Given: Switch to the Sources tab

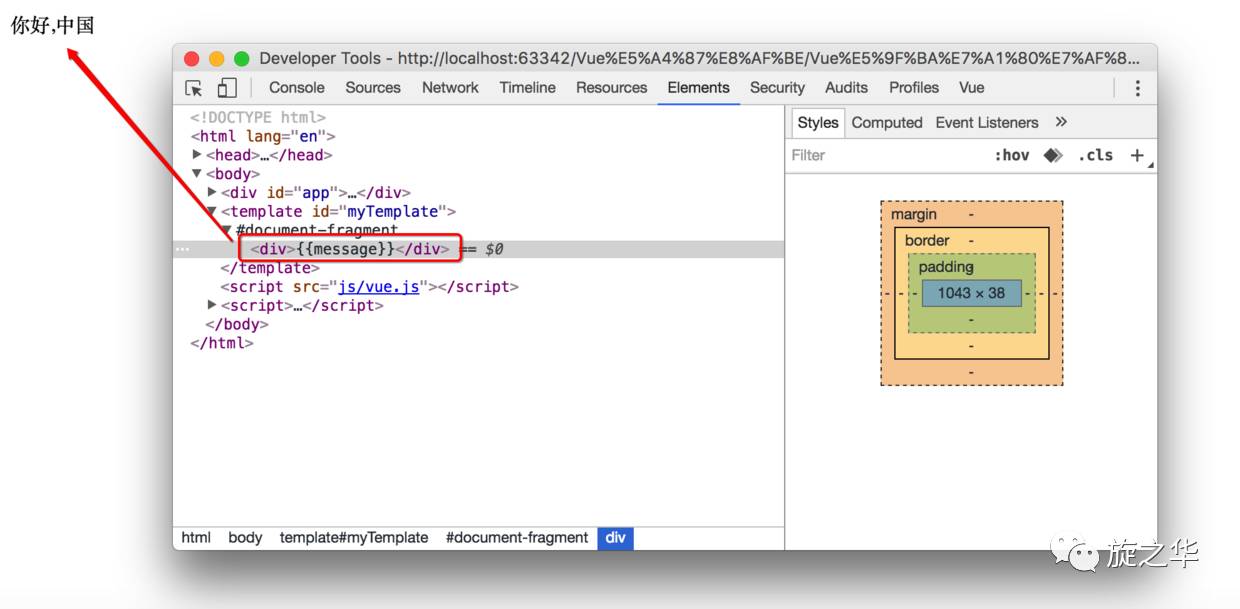Looking at the screenshot, I should pyautogui.click(x=373, y=88).
